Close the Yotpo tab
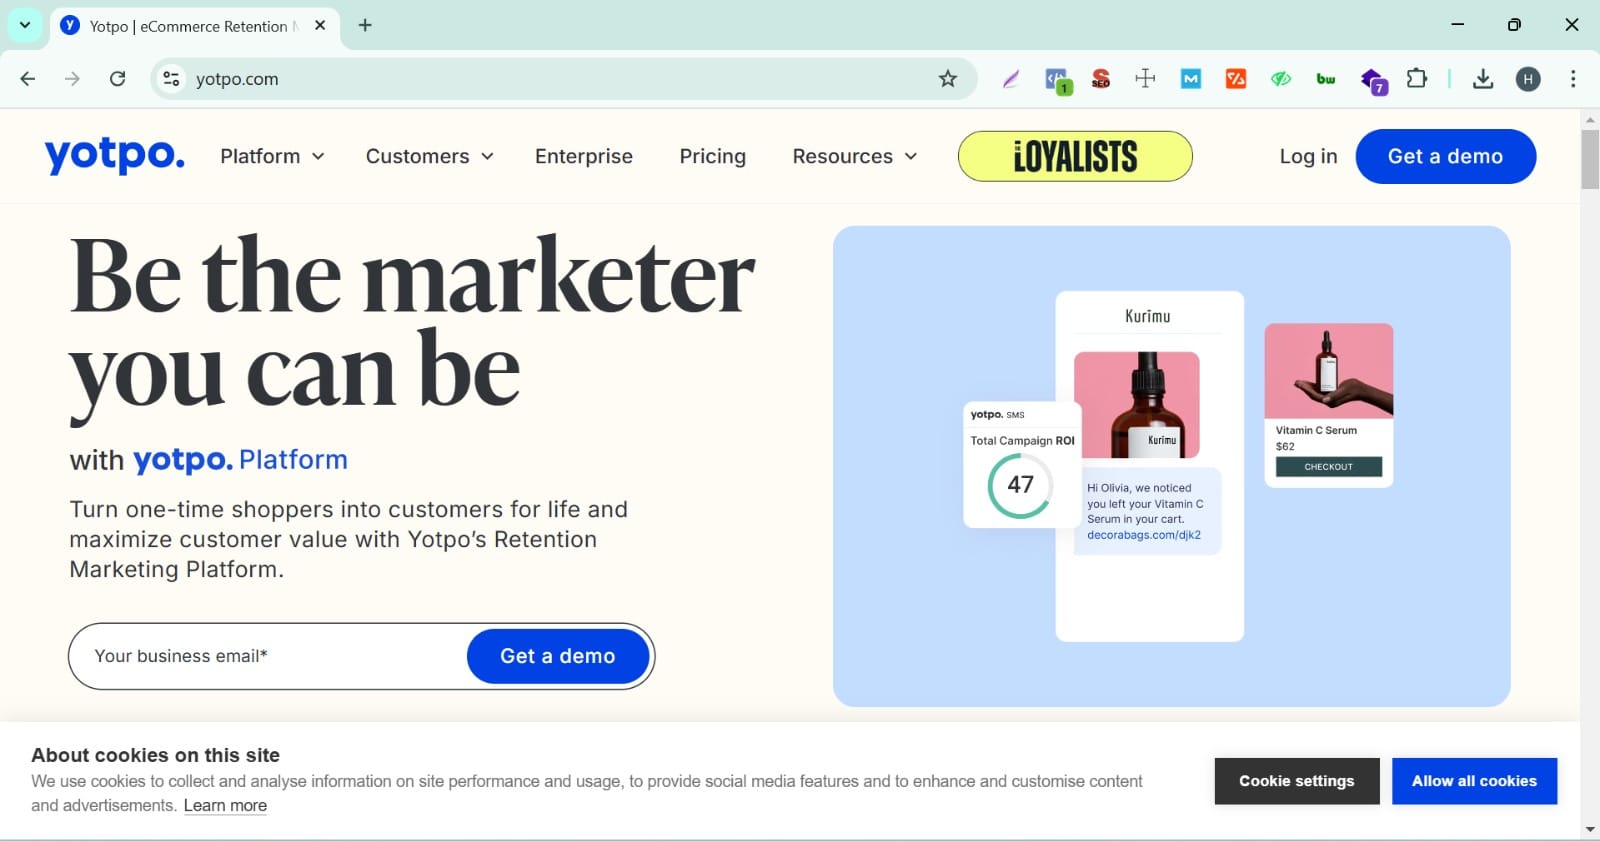Viewport: 1600px width, 842px height. click(x=320, y=25)
